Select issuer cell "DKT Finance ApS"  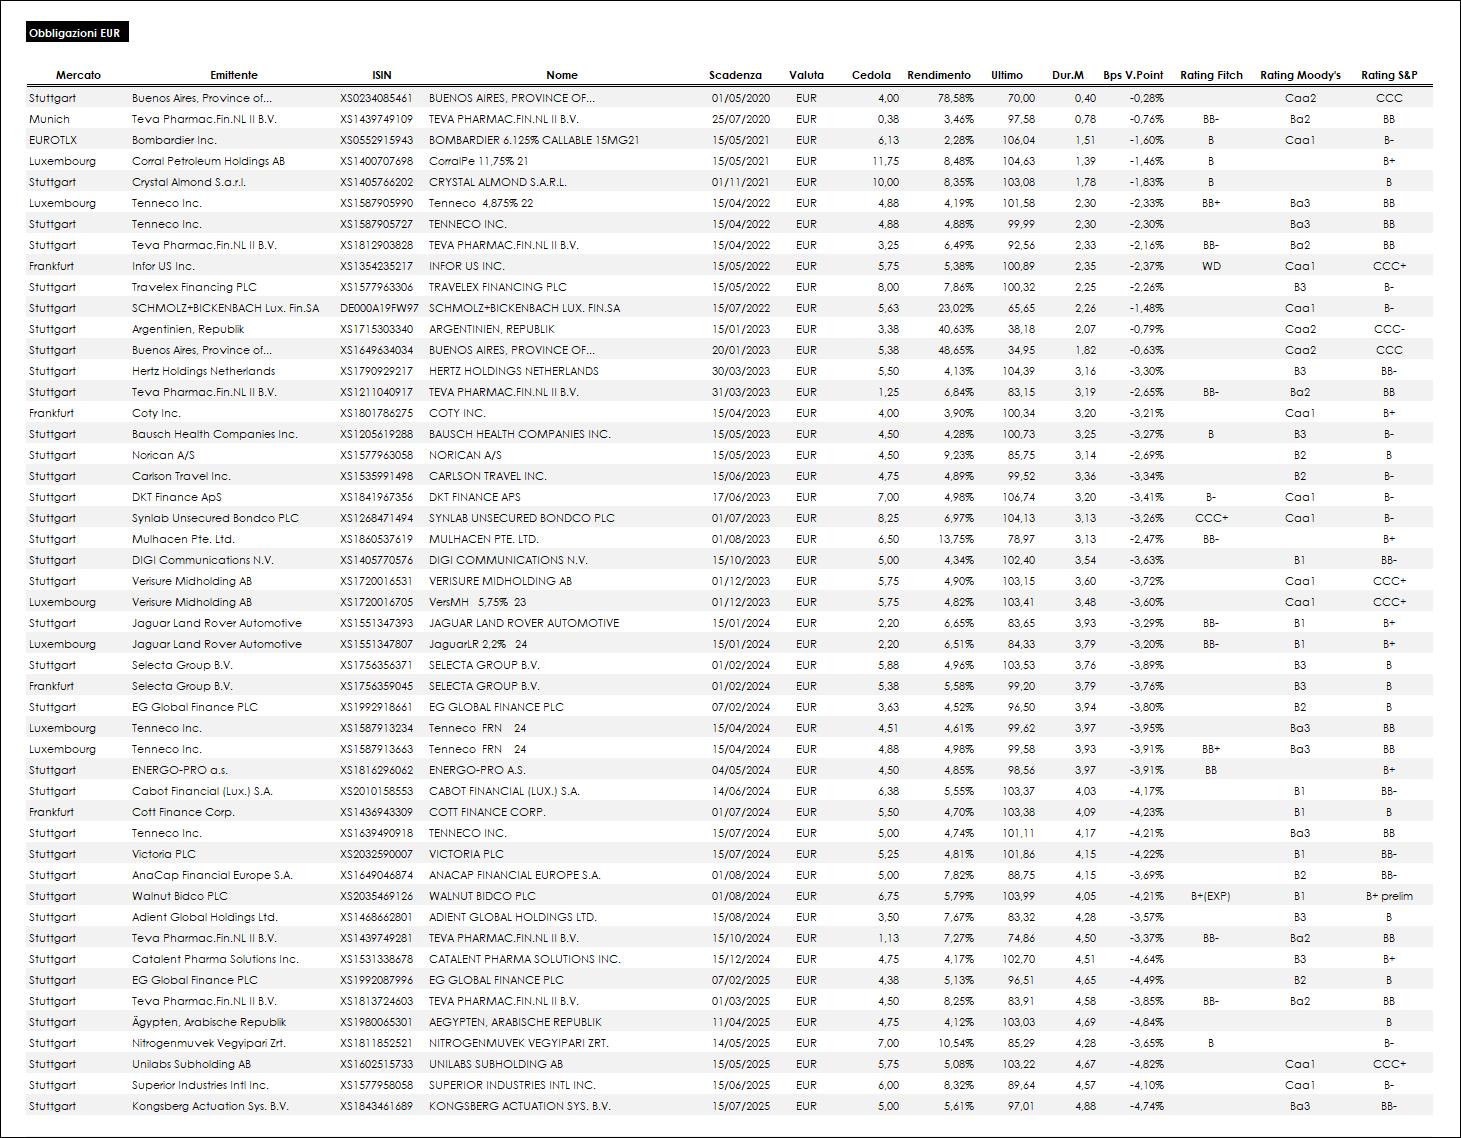point(177,497)
